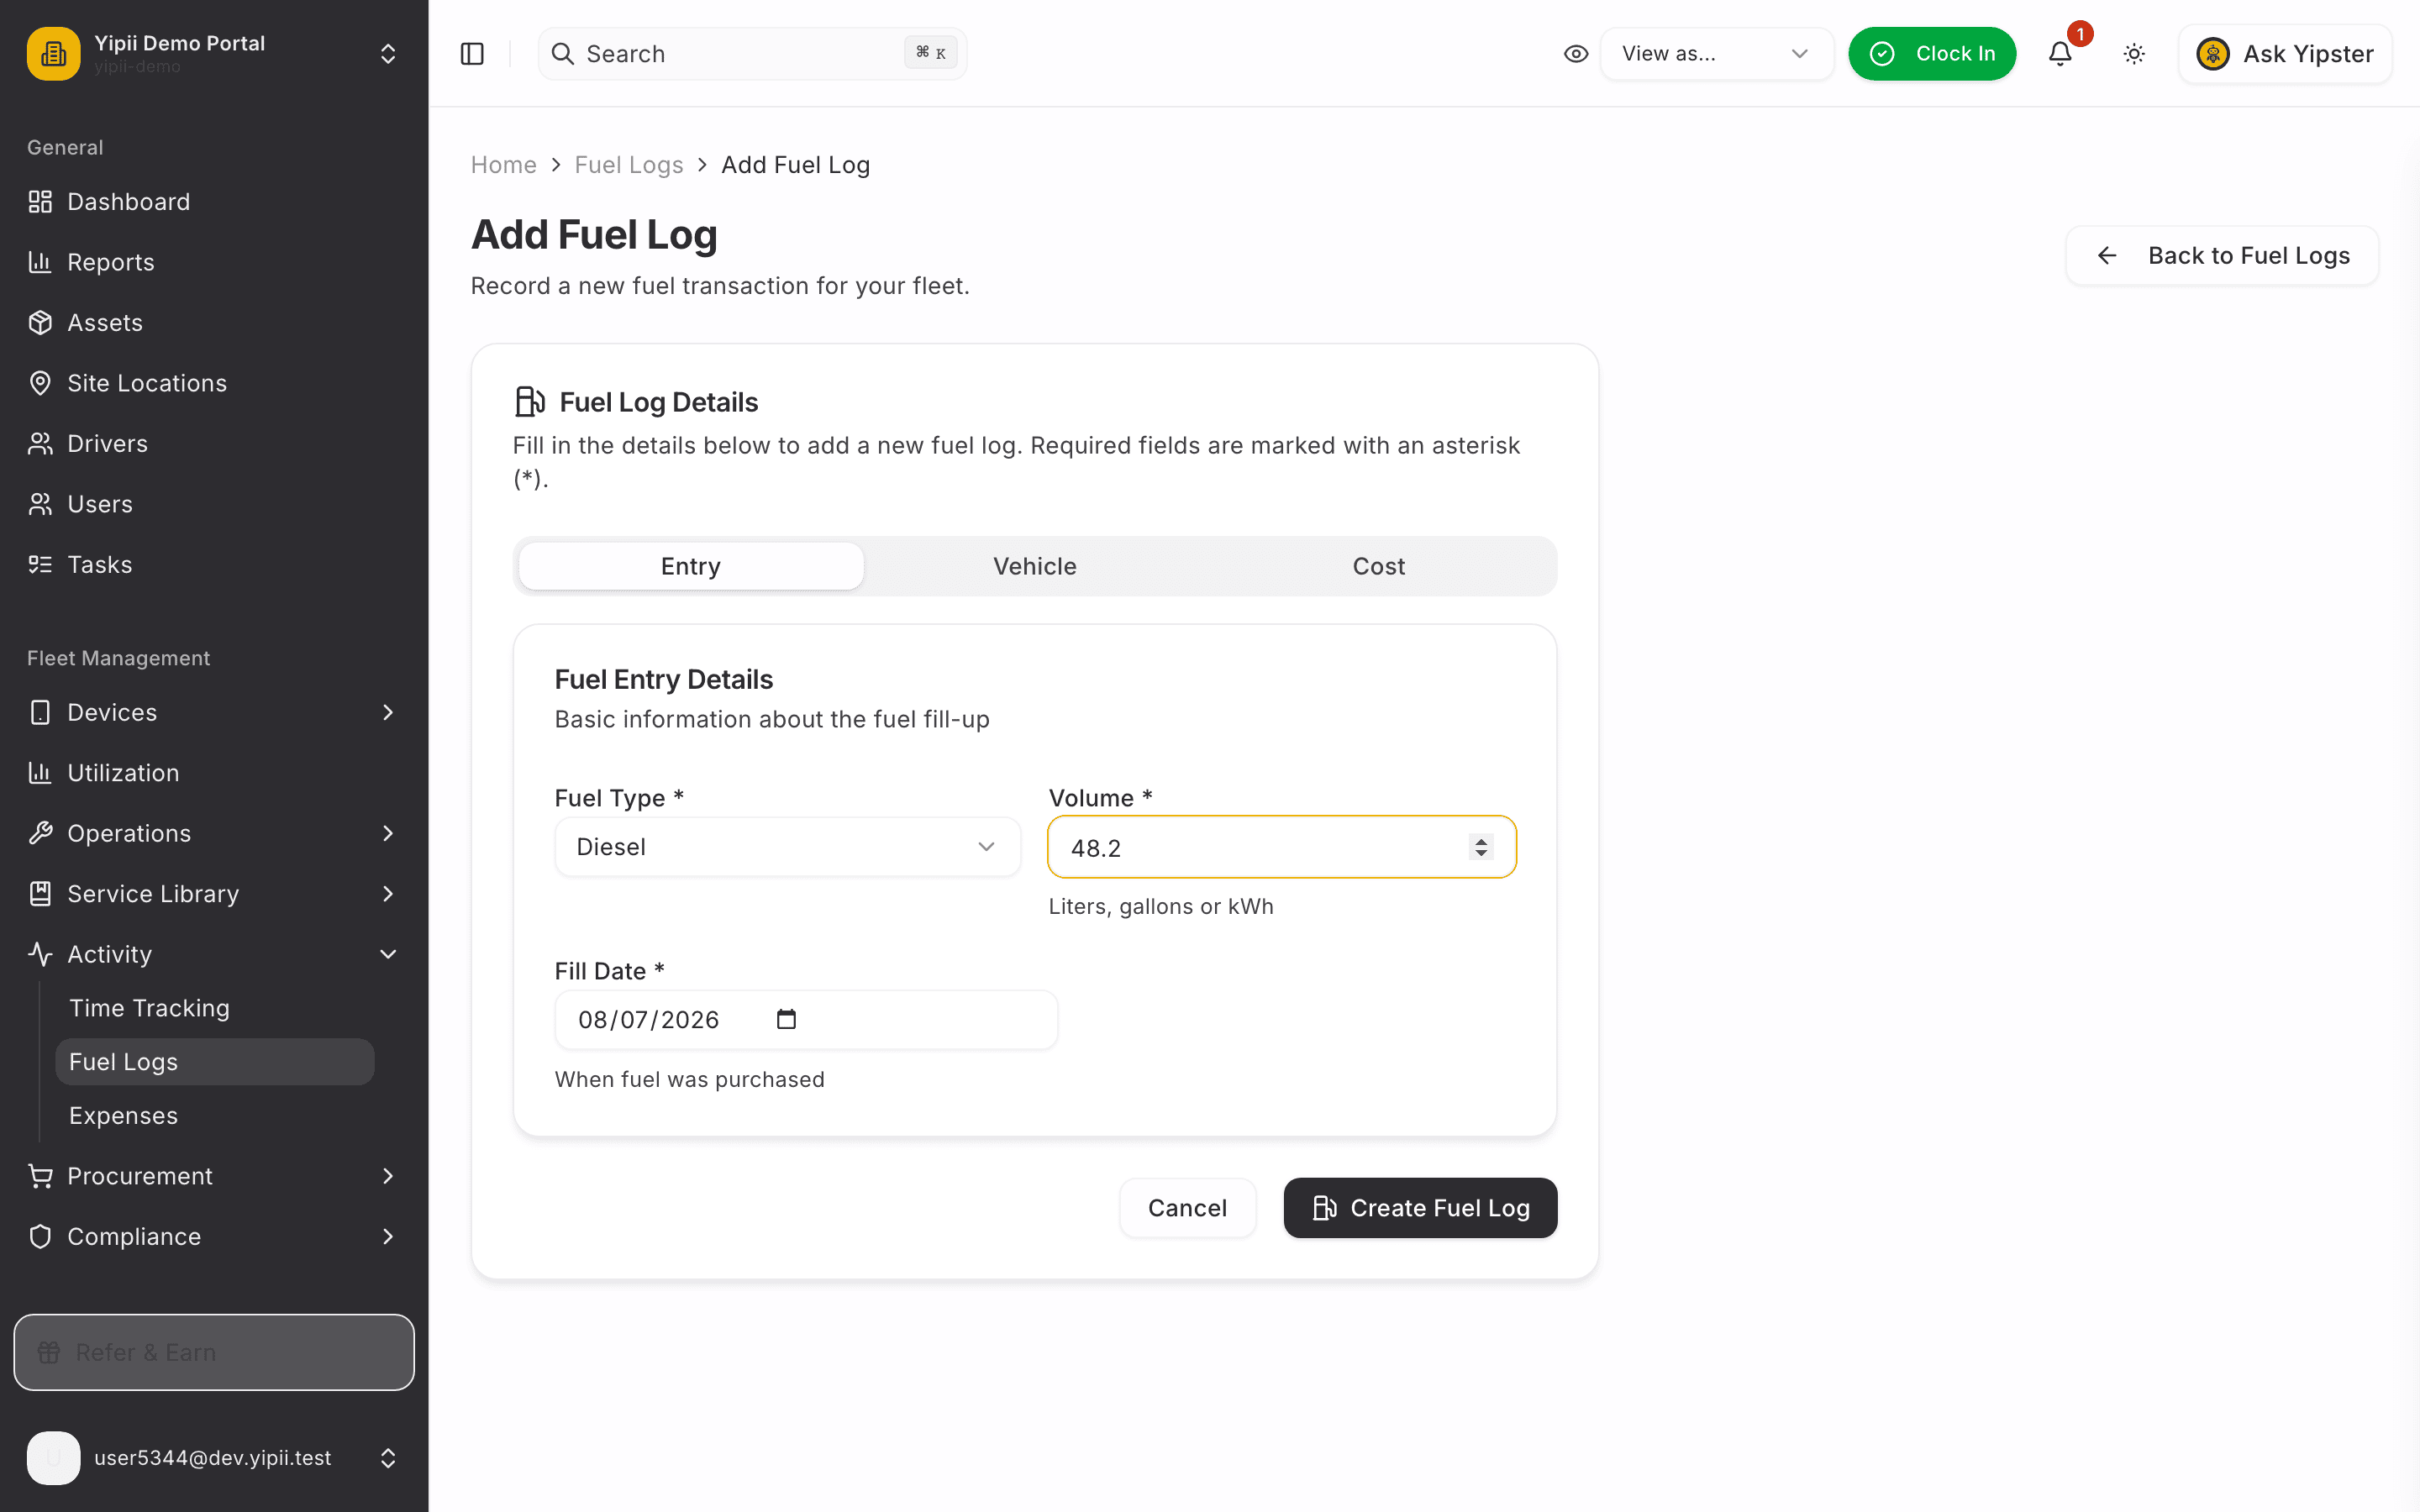This screenshot has height=1512, width=2420.
Task: Open the notifications bell
Action: coord(2060,54)
